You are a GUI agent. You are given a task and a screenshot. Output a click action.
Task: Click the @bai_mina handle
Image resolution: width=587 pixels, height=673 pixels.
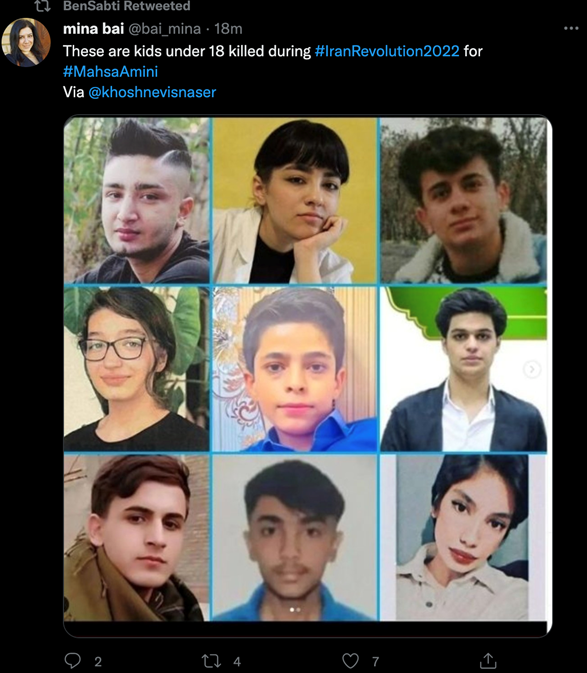point(164,29)
